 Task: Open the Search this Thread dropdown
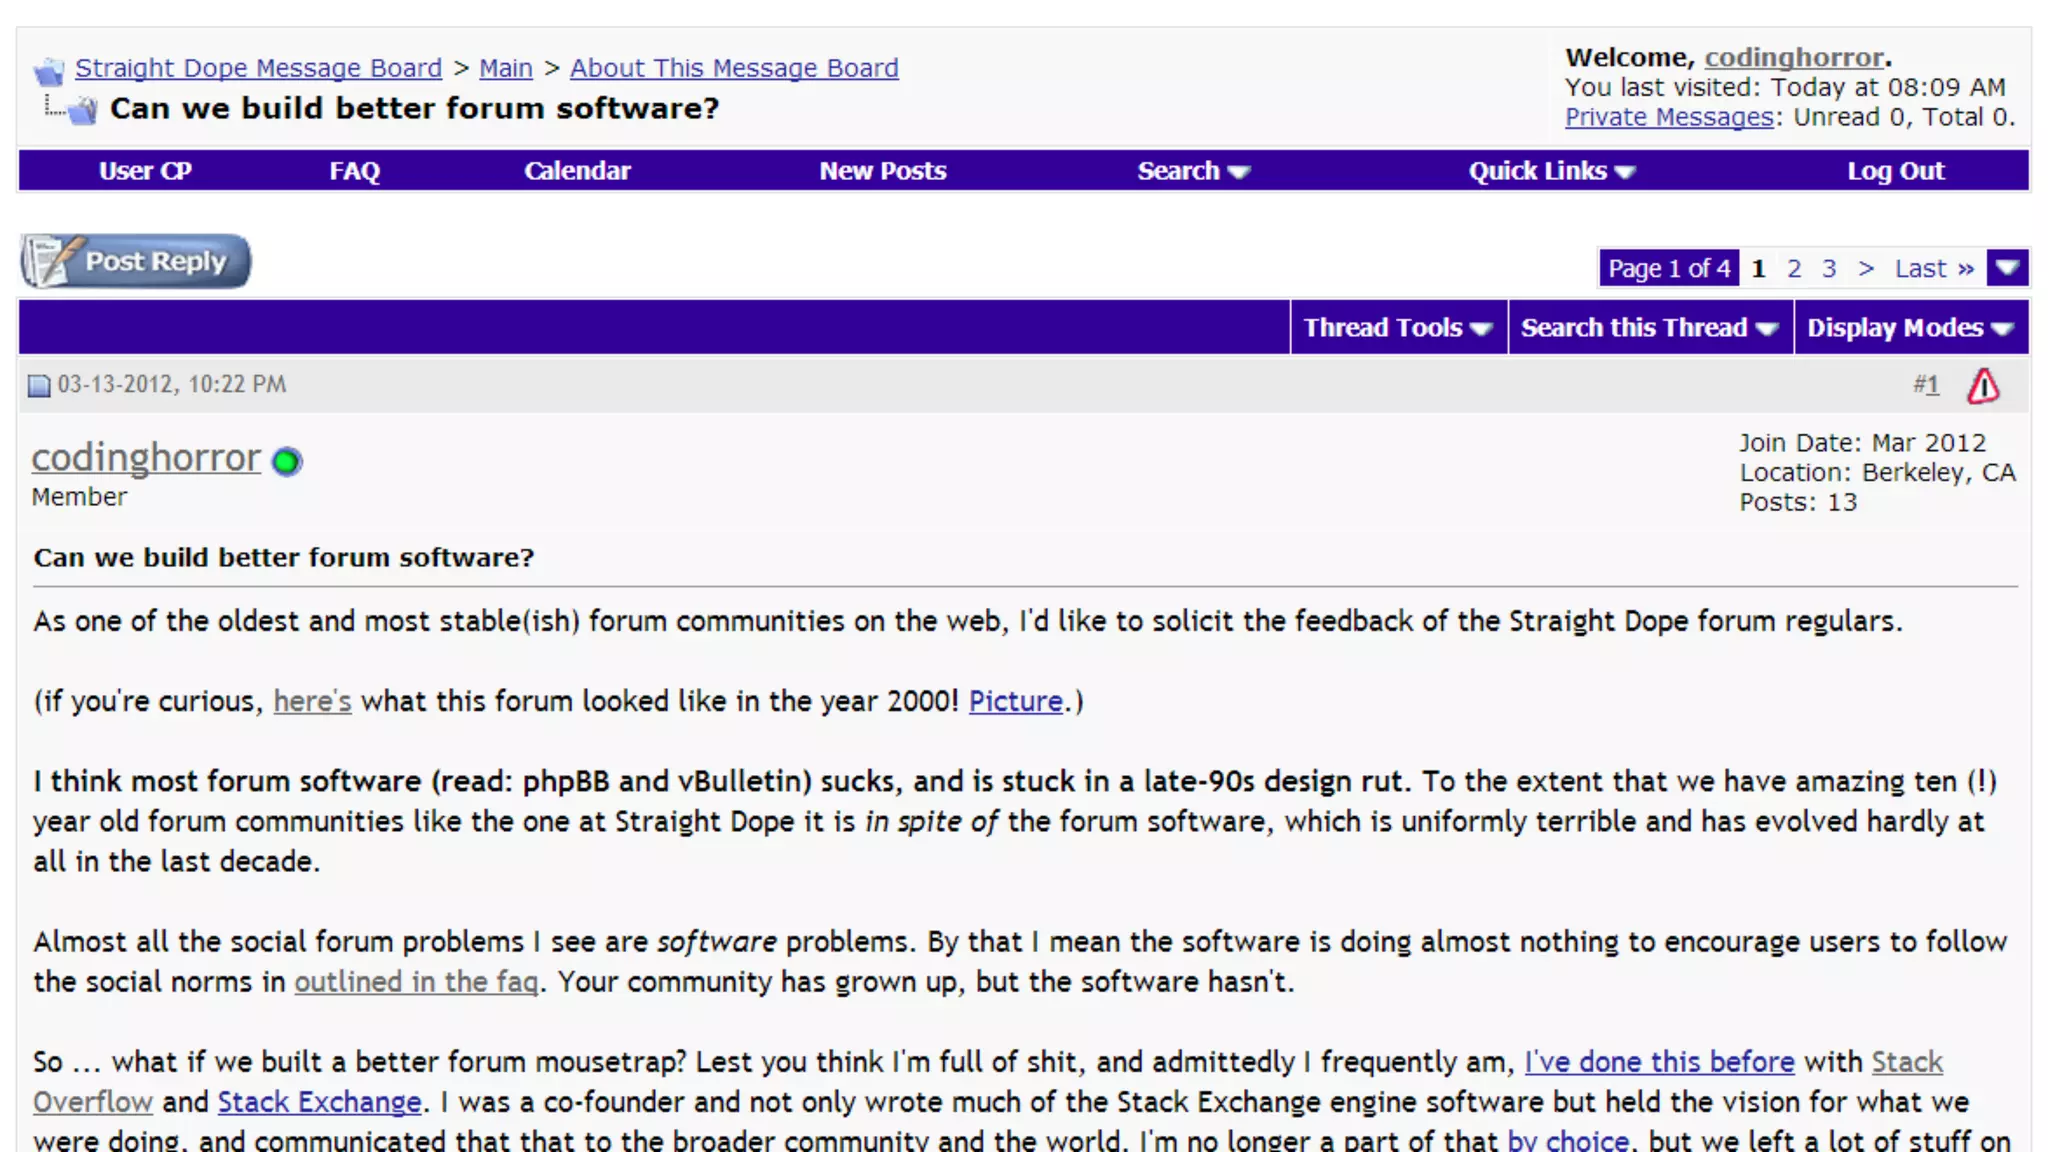[x=1649, y=328]
